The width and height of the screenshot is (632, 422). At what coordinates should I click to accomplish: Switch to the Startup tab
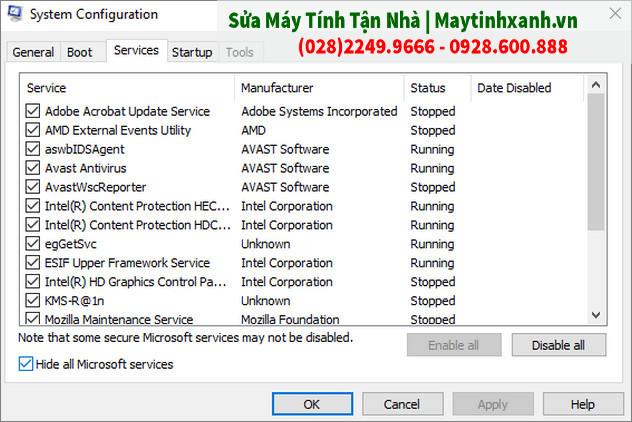(192, 52)
